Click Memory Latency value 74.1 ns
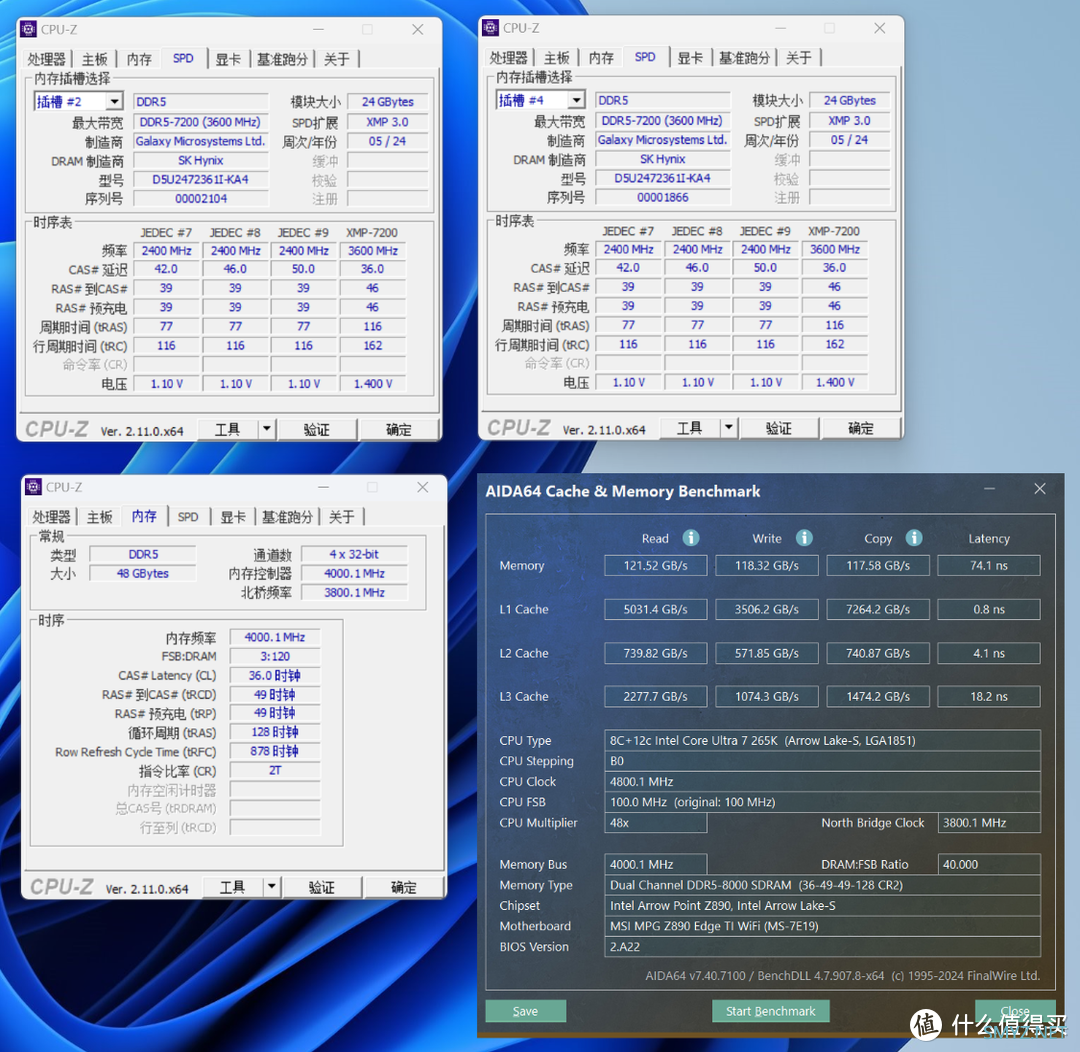 pos(989,566)
